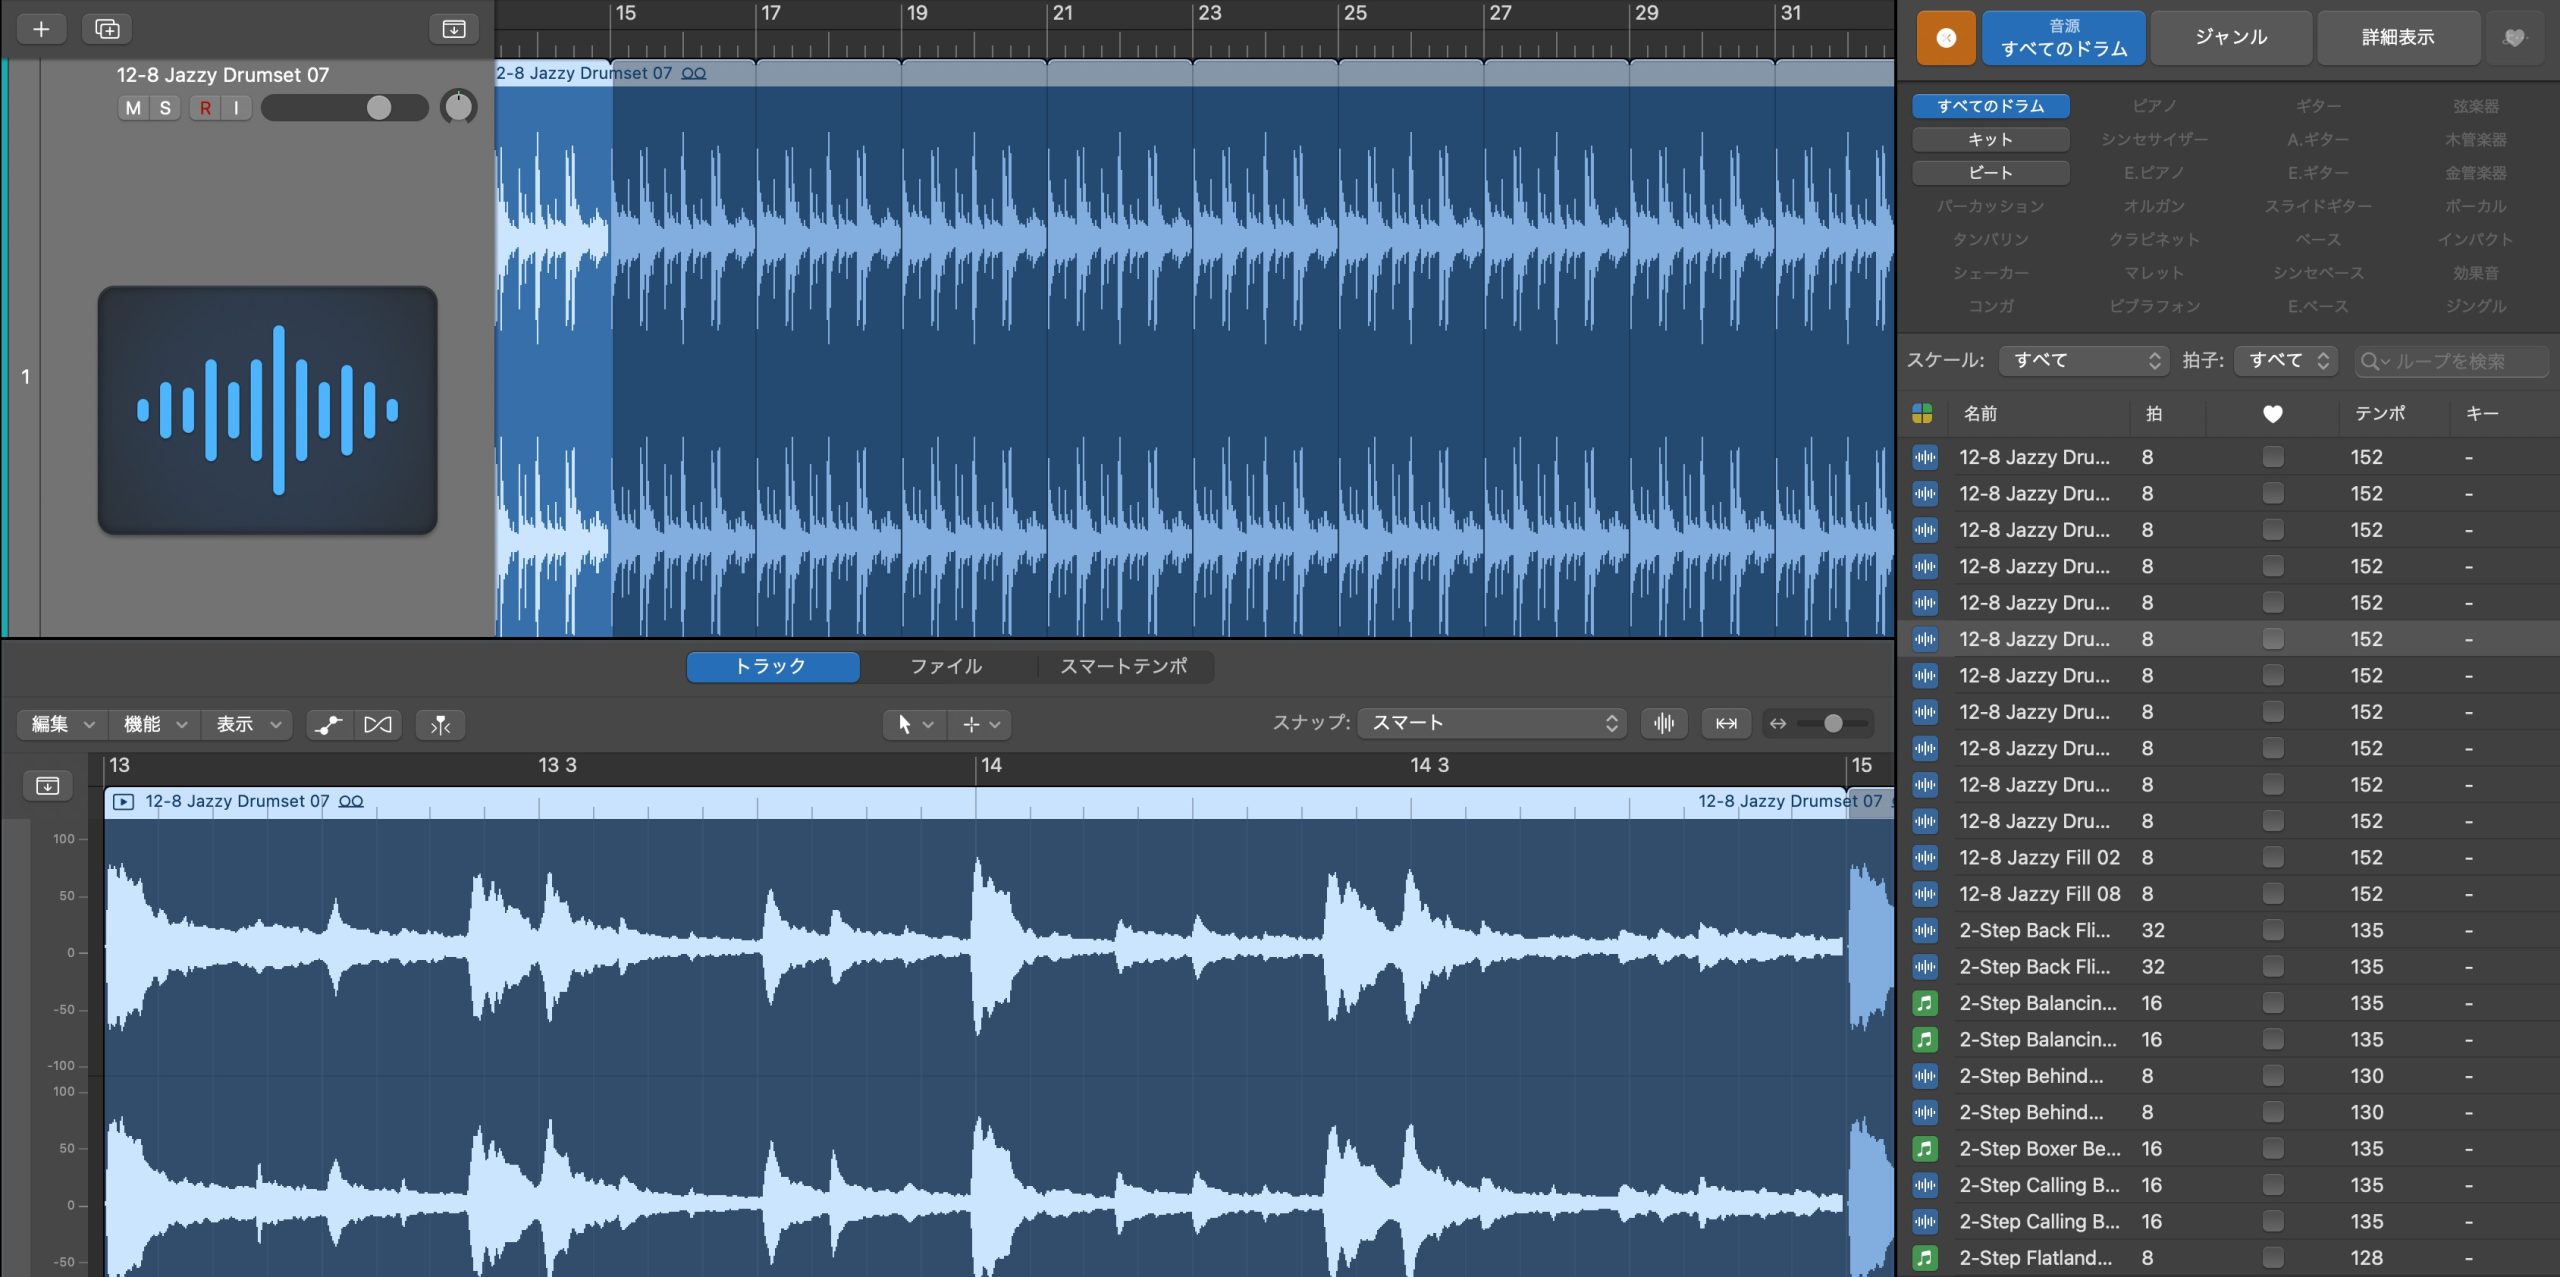Viewport: 2560px width, 1277px height.
Task: Click the large audio waveform track icon
Action: (267, 410)
